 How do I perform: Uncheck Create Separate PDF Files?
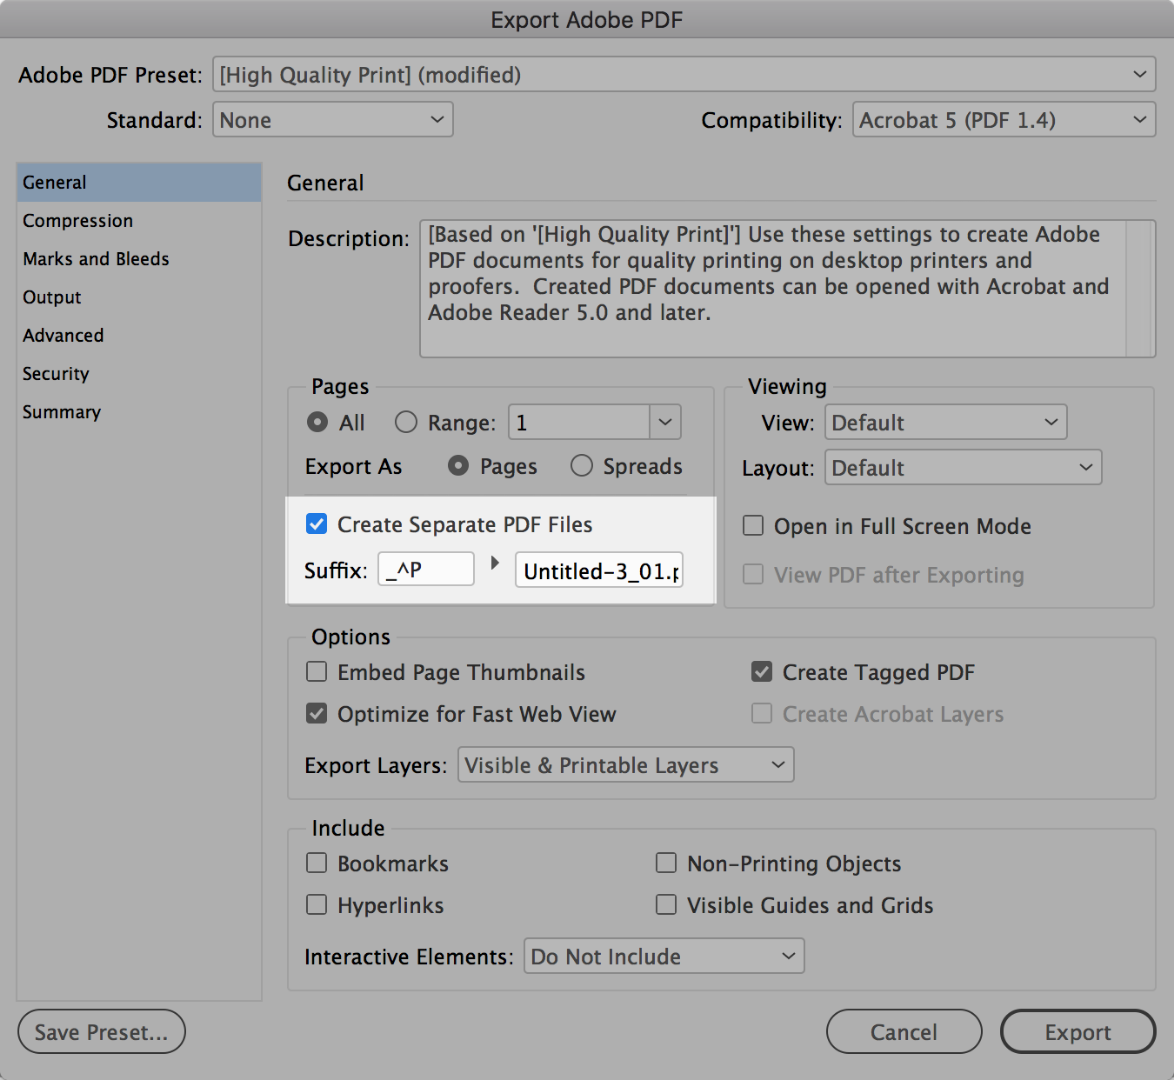coord(317,524)
